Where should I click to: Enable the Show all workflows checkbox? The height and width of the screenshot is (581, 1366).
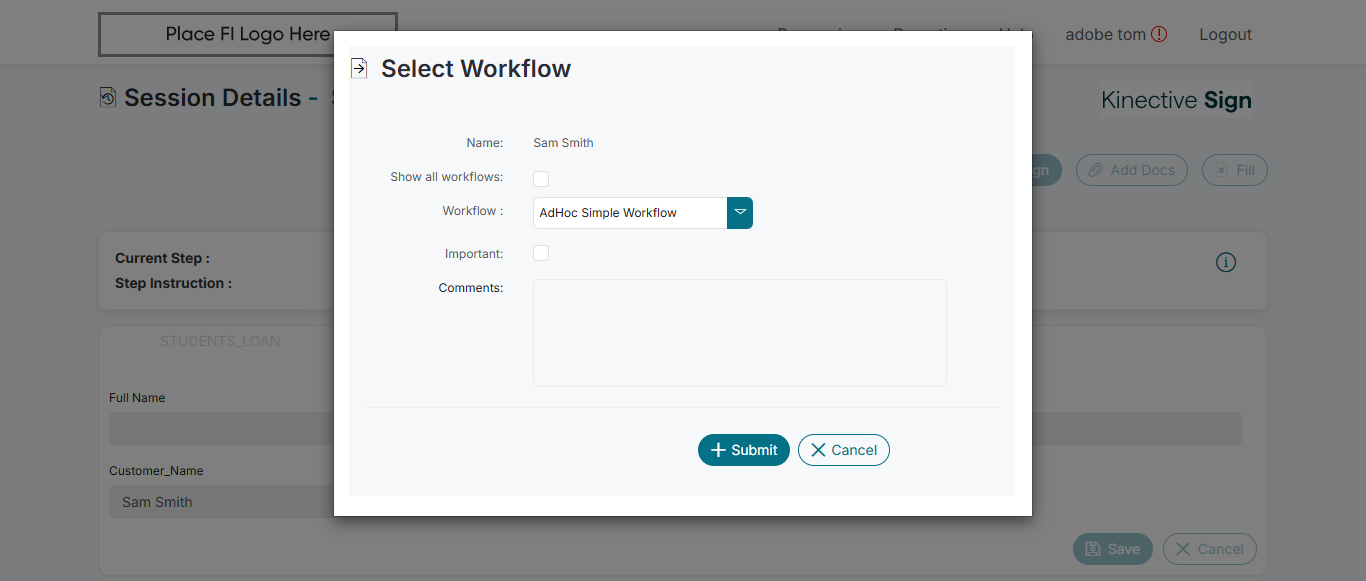pyautogui.click(x=541, y=179)
